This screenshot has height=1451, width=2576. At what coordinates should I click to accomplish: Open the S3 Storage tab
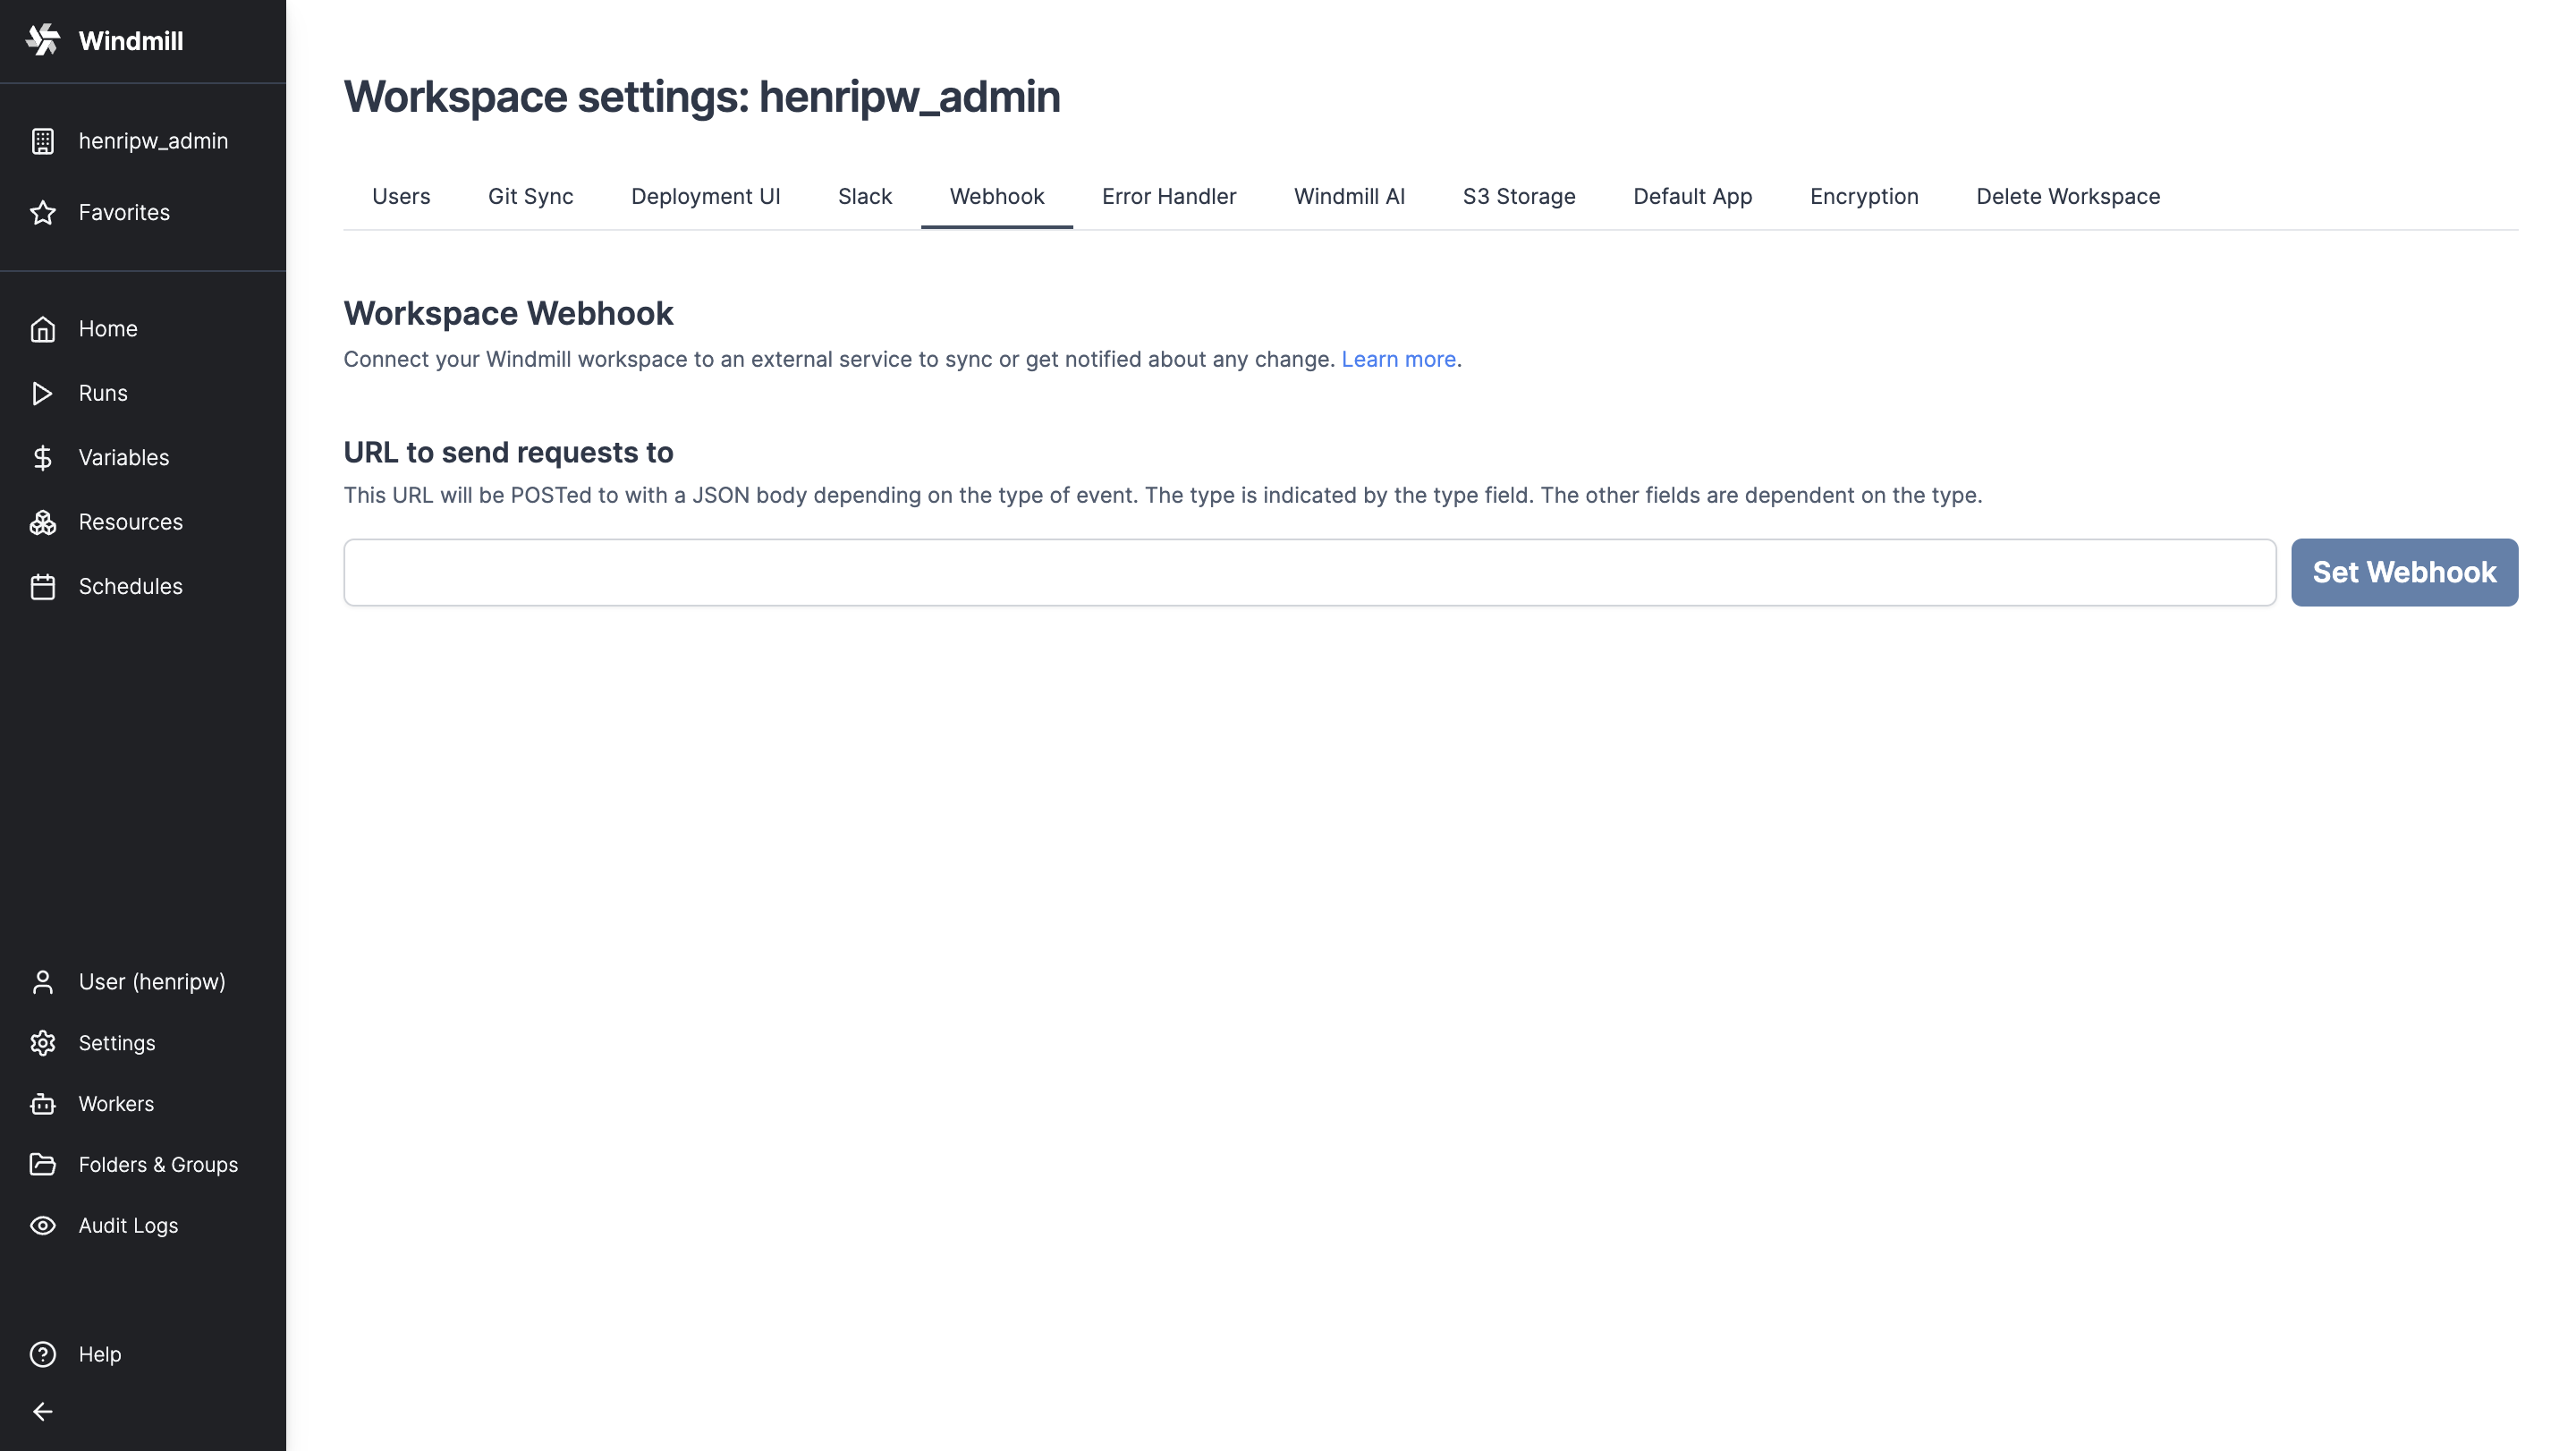click(1518, 196)
